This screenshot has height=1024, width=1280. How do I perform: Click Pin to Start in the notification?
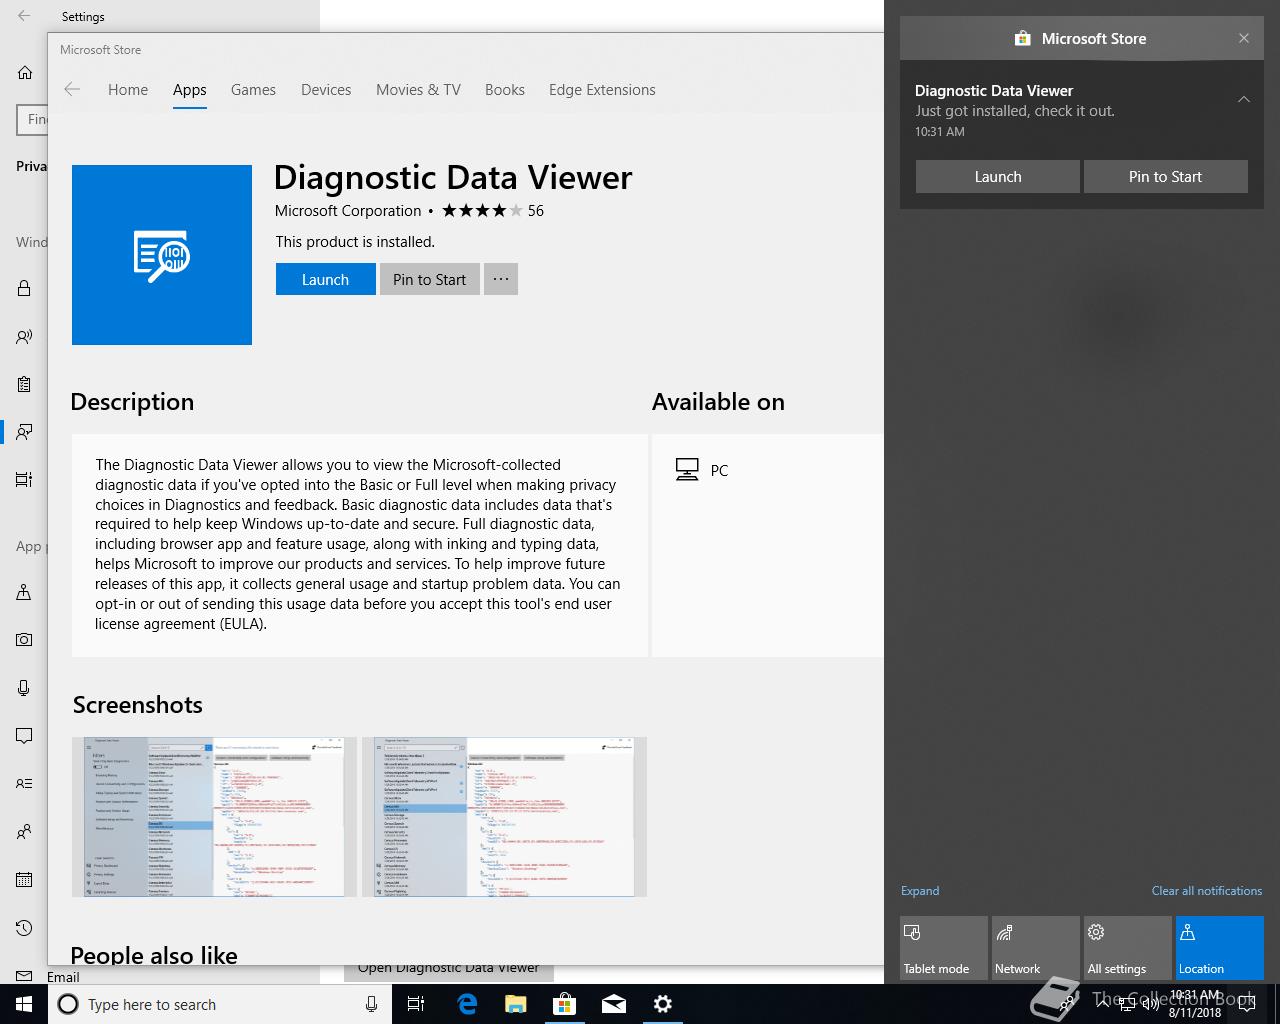[1165, 176]
